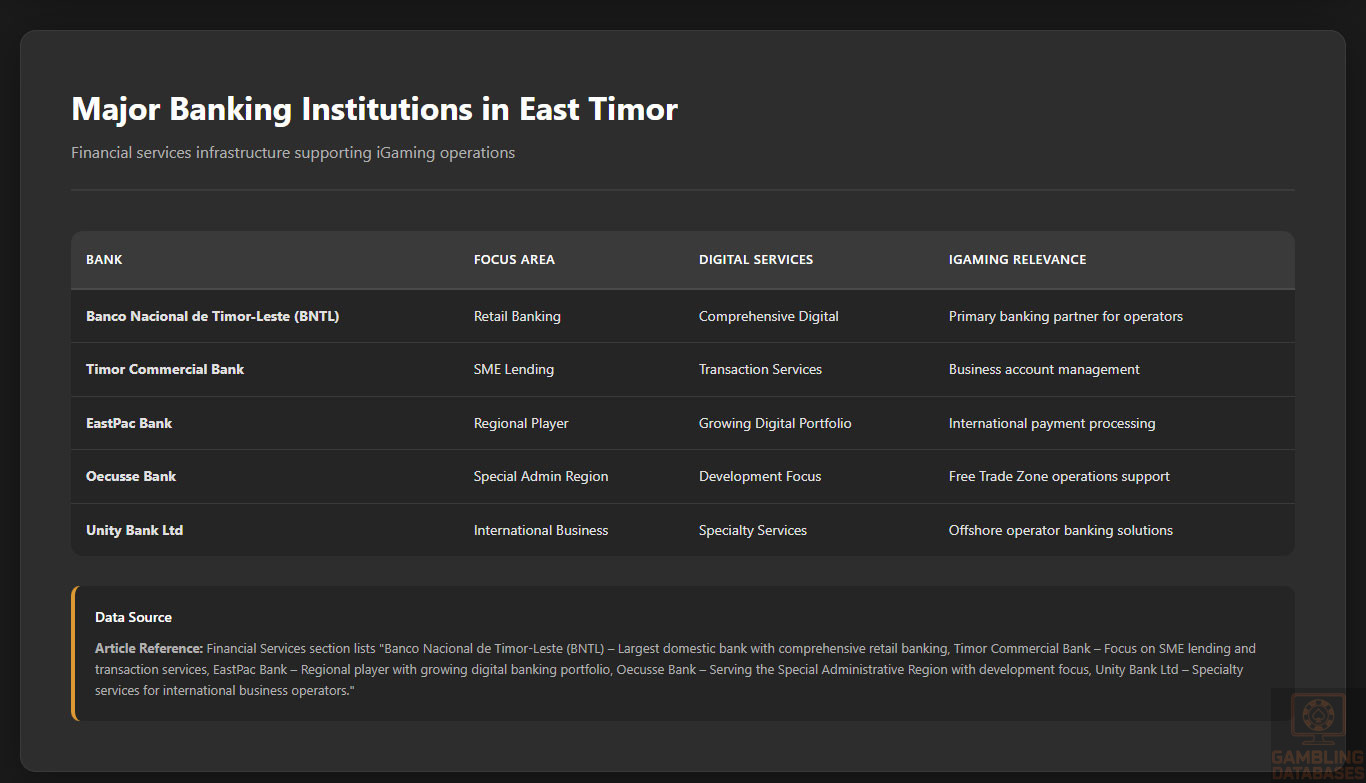Click the Article Reference label
Image resolution: width=1366 pixels, height=783 pixels.
(x=149, y=648)
